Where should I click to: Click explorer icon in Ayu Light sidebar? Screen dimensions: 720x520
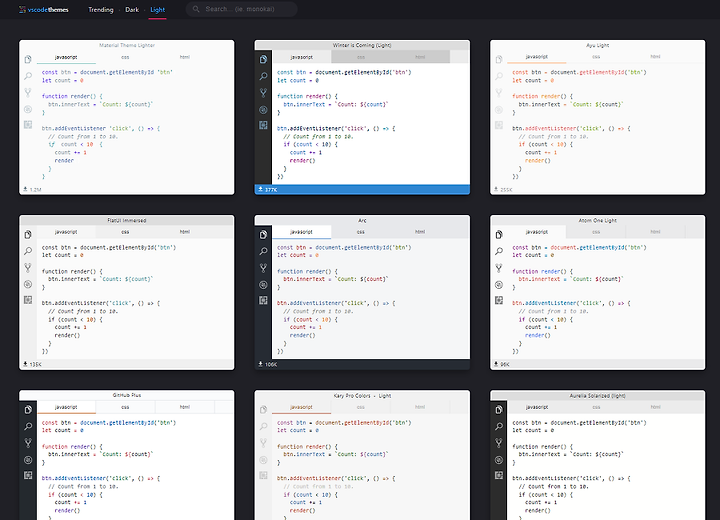click(499, 59)
